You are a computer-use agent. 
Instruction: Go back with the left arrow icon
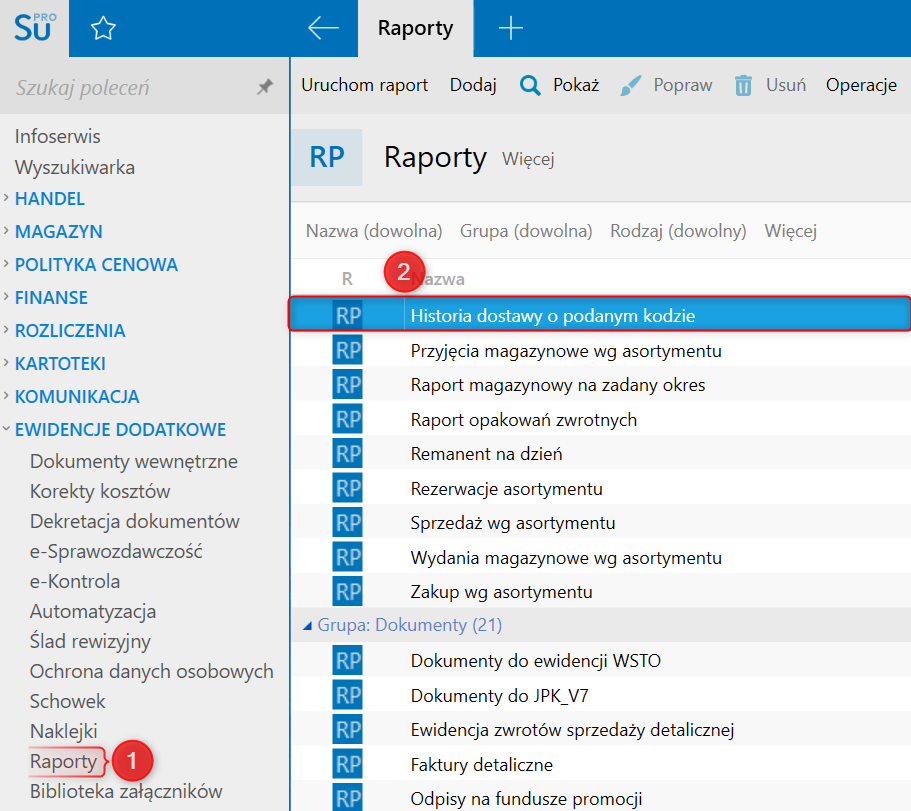coord(323,29)
